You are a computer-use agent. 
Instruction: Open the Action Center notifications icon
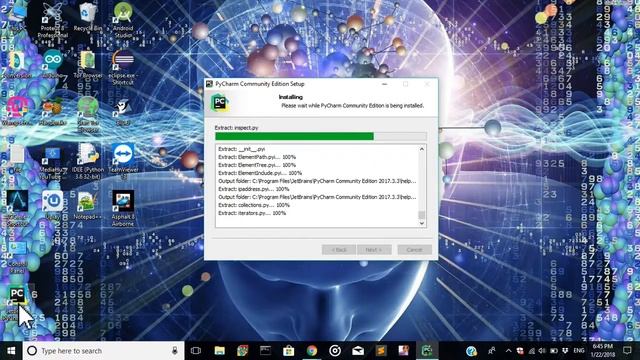click(627, 351)
